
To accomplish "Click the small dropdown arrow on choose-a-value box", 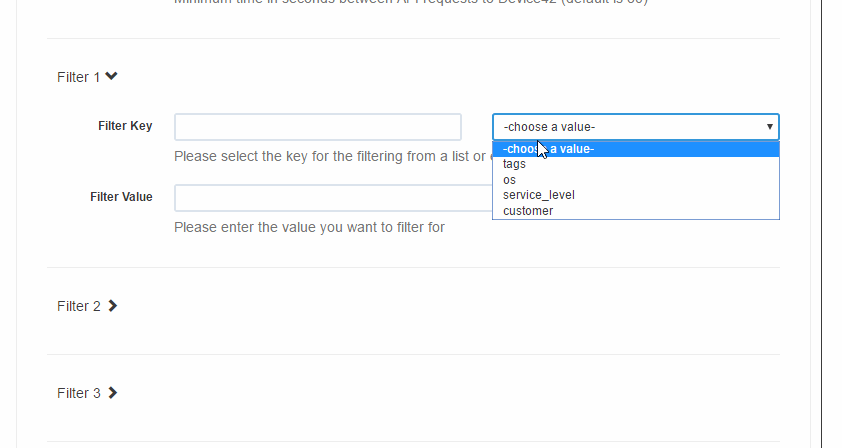I will pyautogui.click(x=770, y=127).
